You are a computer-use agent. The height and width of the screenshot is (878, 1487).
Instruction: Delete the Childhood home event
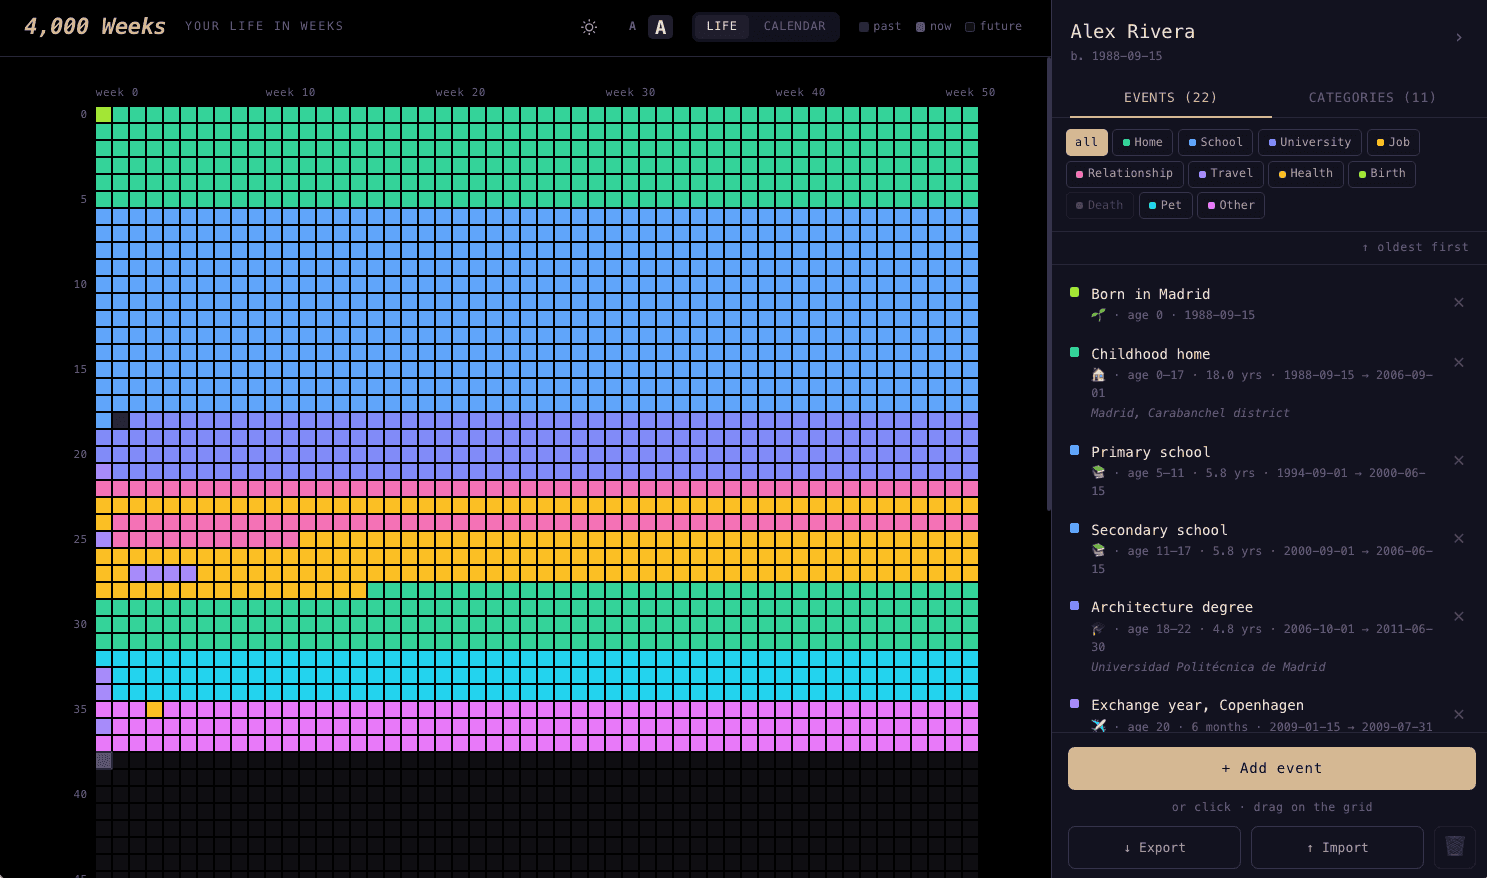[1458, 363]
